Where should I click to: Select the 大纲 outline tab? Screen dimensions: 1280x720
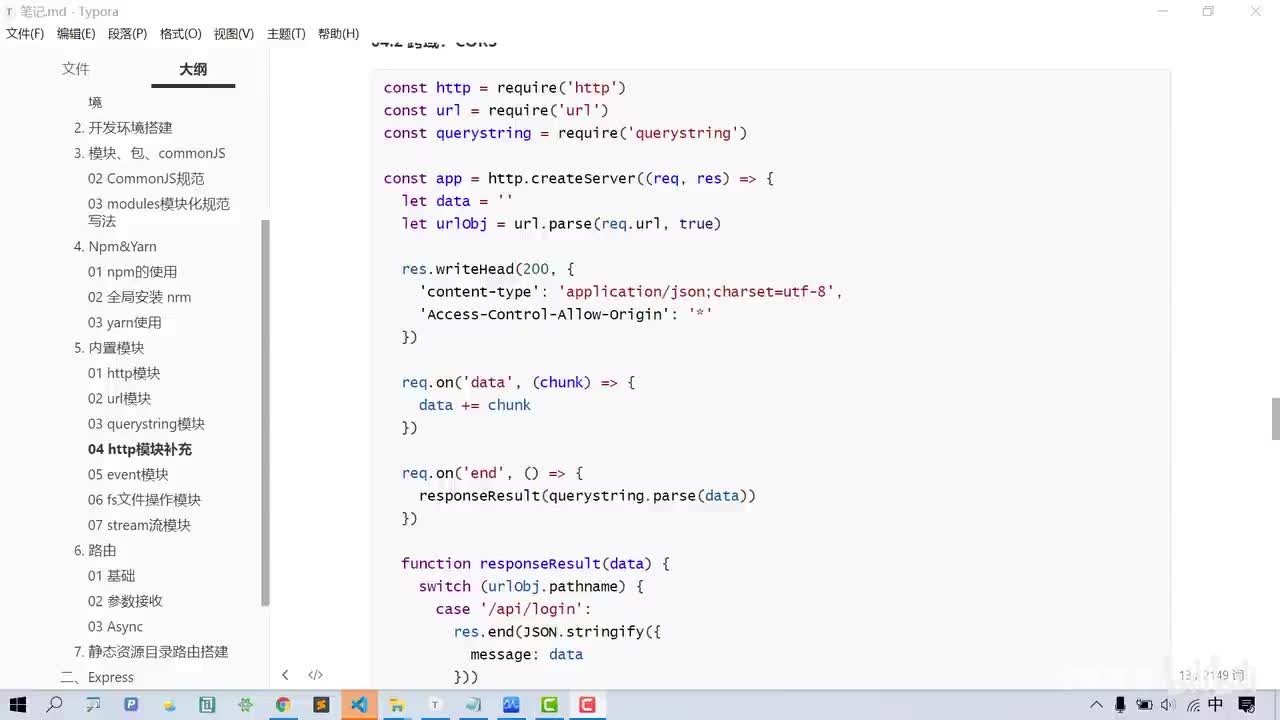click(193, 69)
